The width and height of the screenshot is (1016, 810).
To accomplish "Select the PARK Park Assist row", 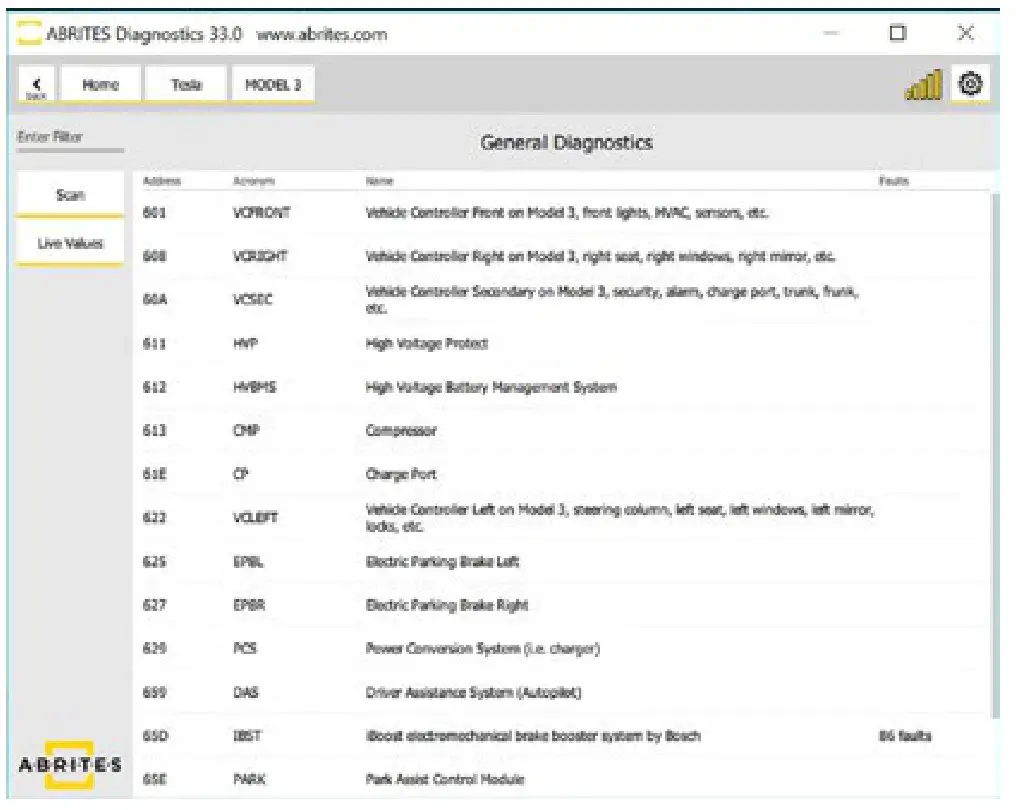I will tap(561, 779).
